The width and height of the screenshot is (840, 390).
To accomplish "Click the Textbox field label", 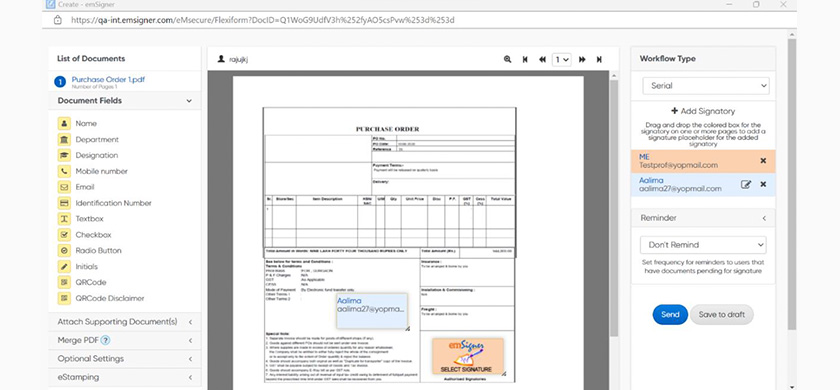I will 89,219.
